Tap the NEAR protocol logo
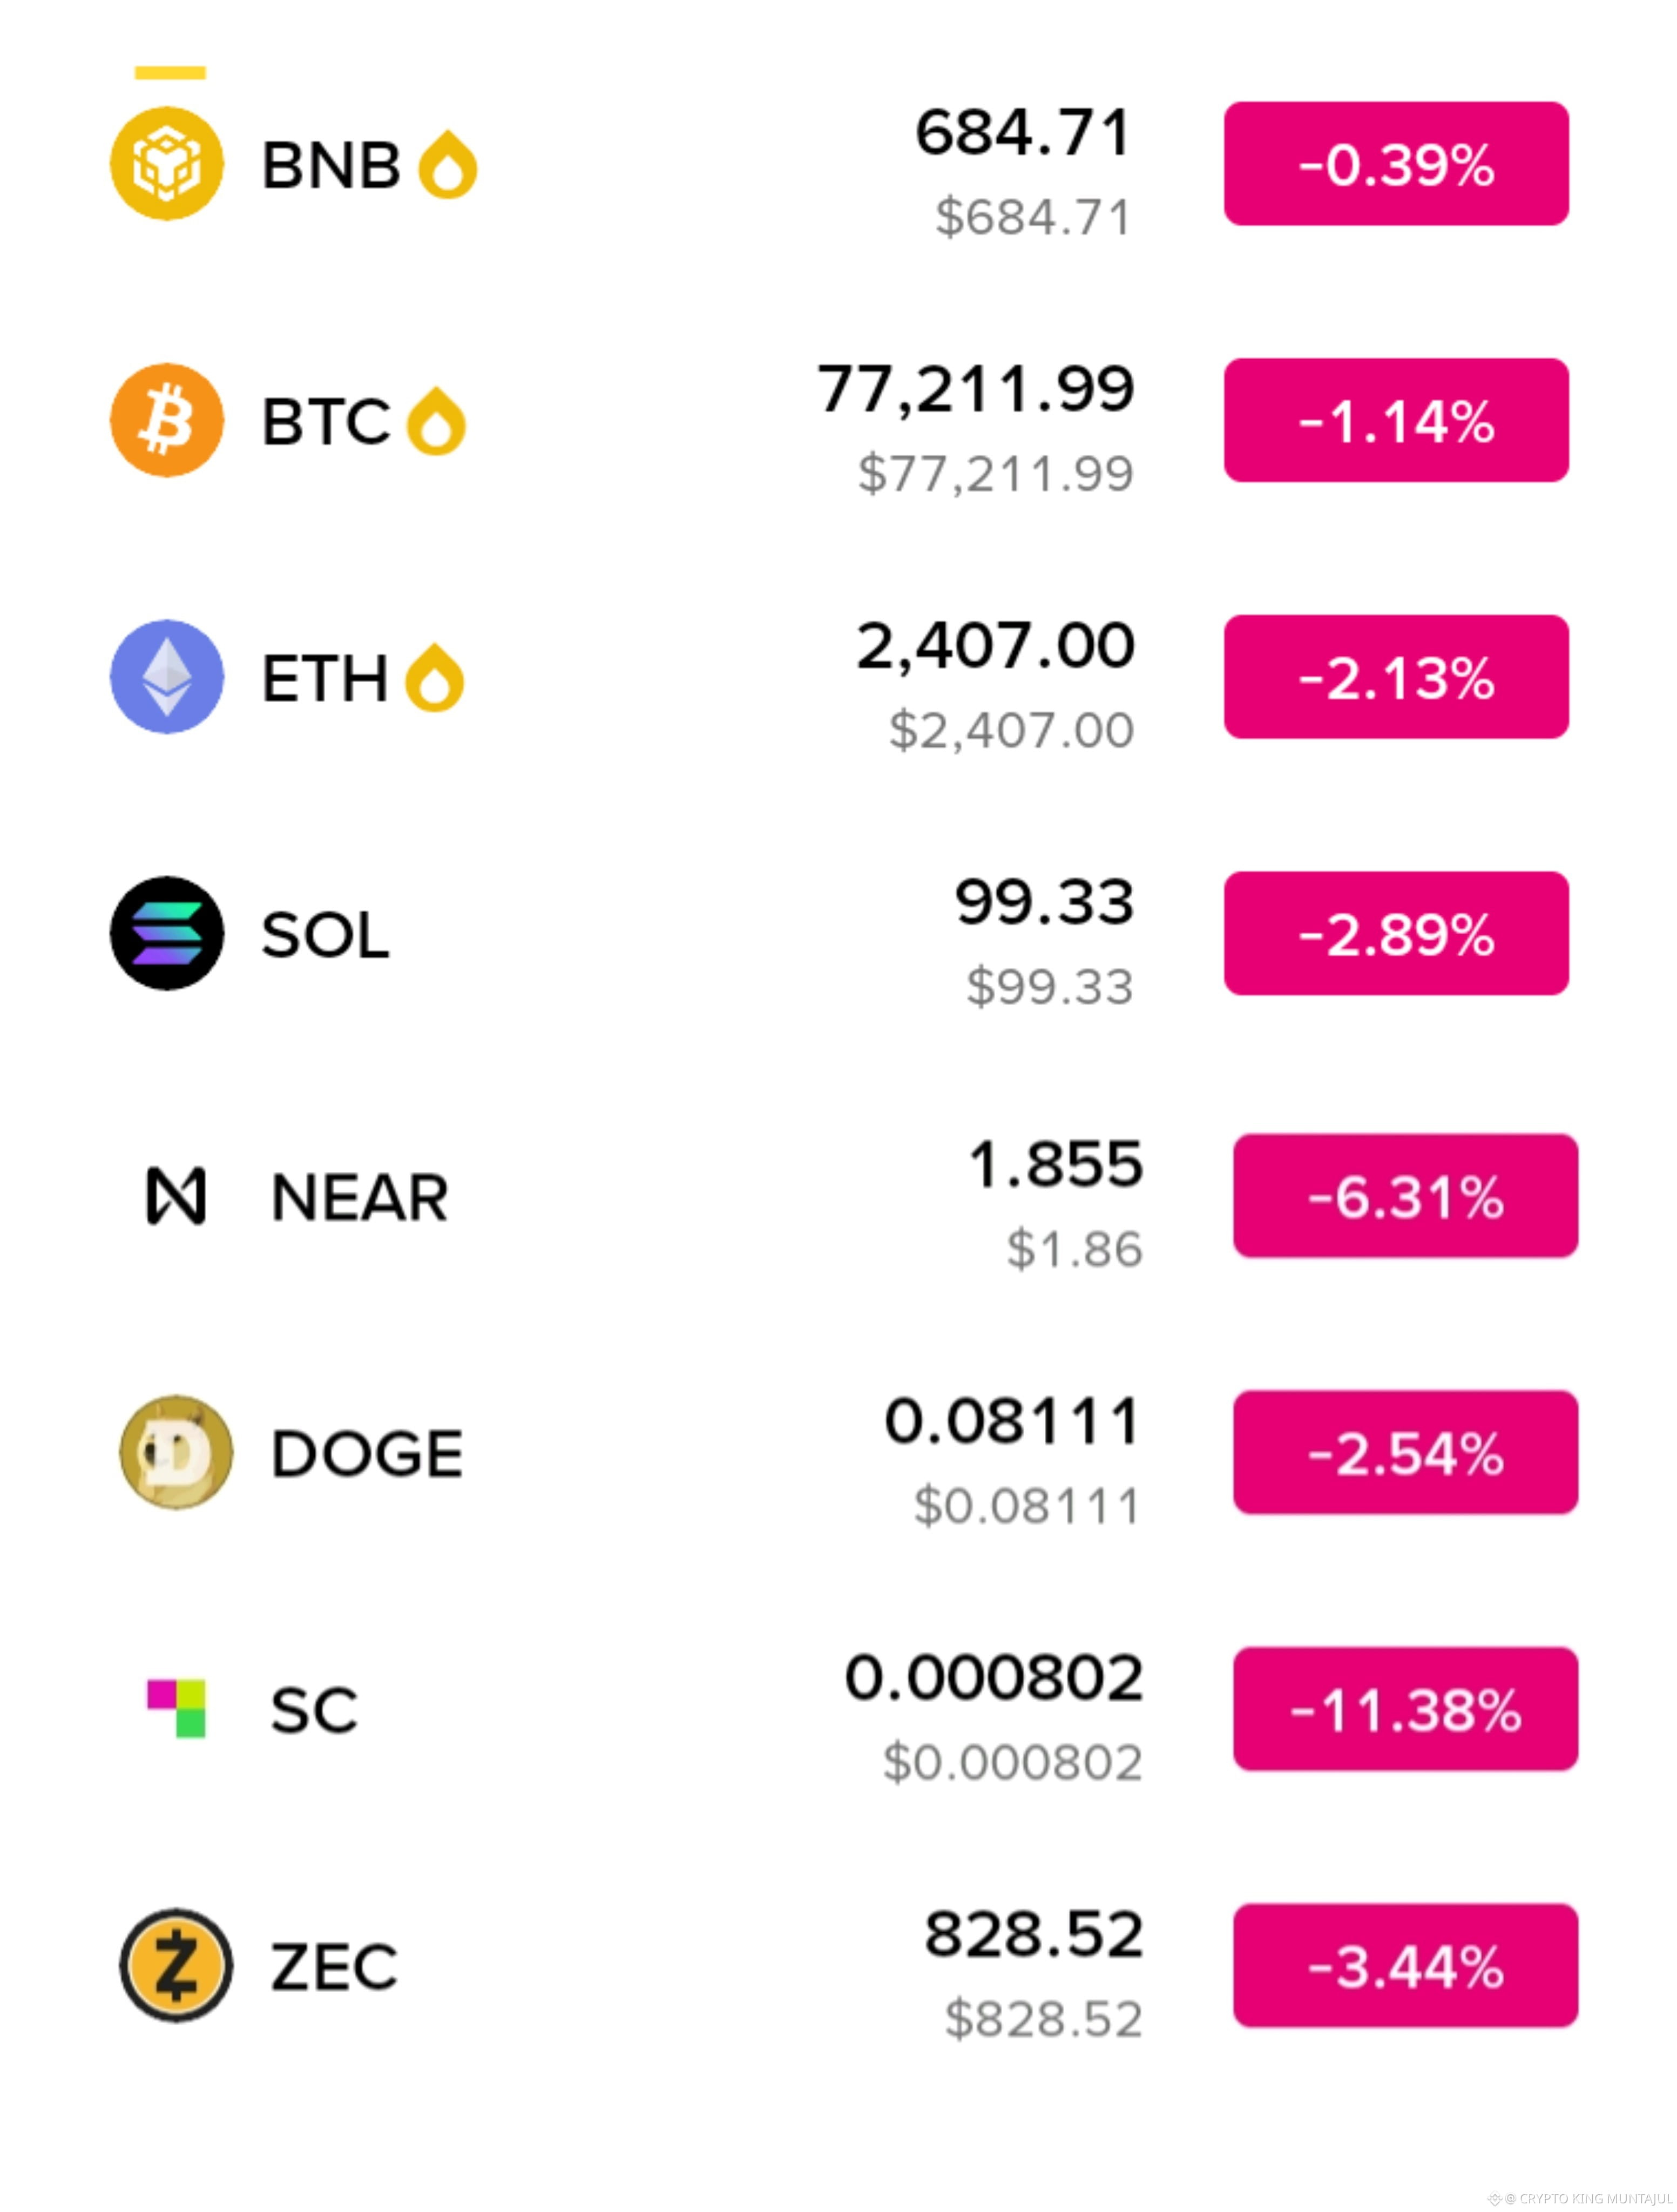This screenshot has height=2212, width=1677. pos(176,1196)
